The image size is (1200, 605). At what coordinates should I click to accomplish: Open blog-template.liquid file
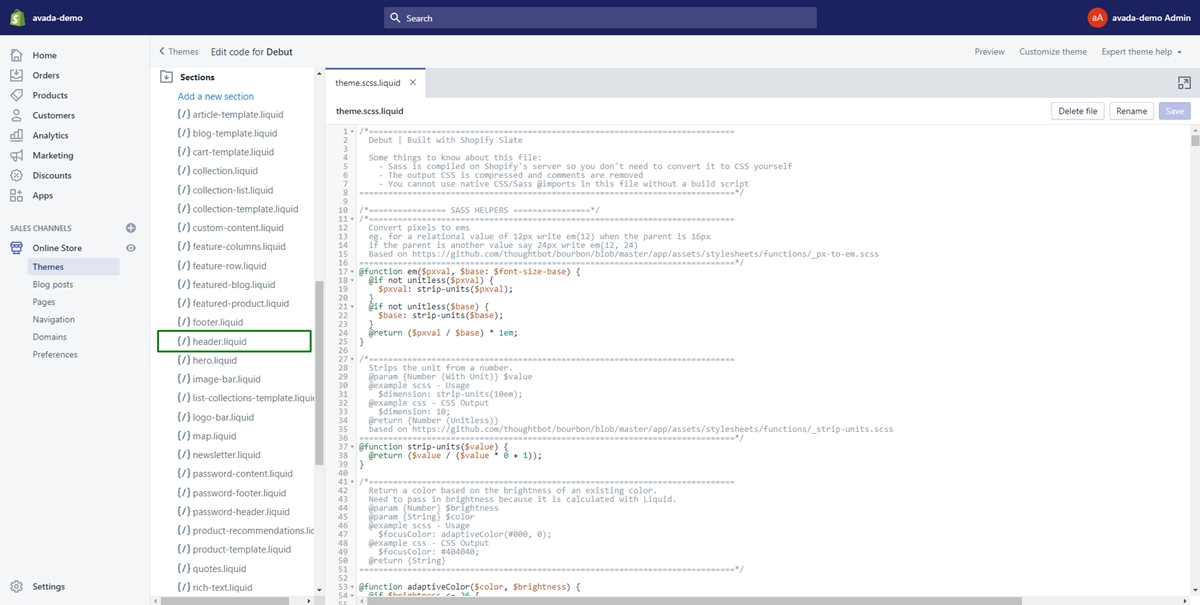coord(227,133)
